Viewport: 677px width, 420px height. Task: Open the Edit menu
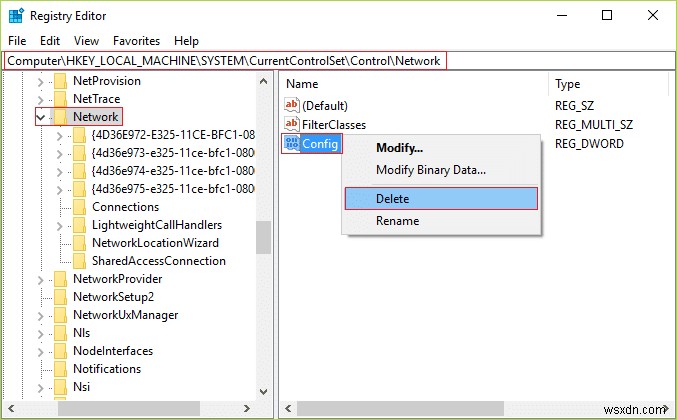(50, 41)
